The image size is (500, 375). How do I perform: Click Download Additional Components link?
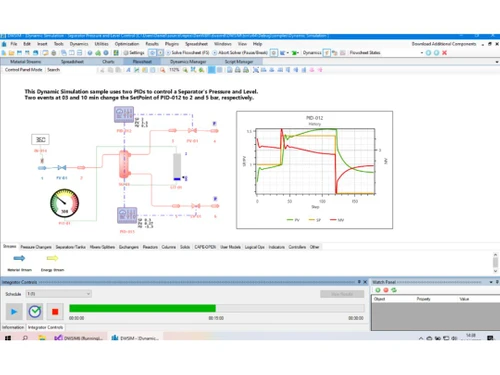(444, 44)
